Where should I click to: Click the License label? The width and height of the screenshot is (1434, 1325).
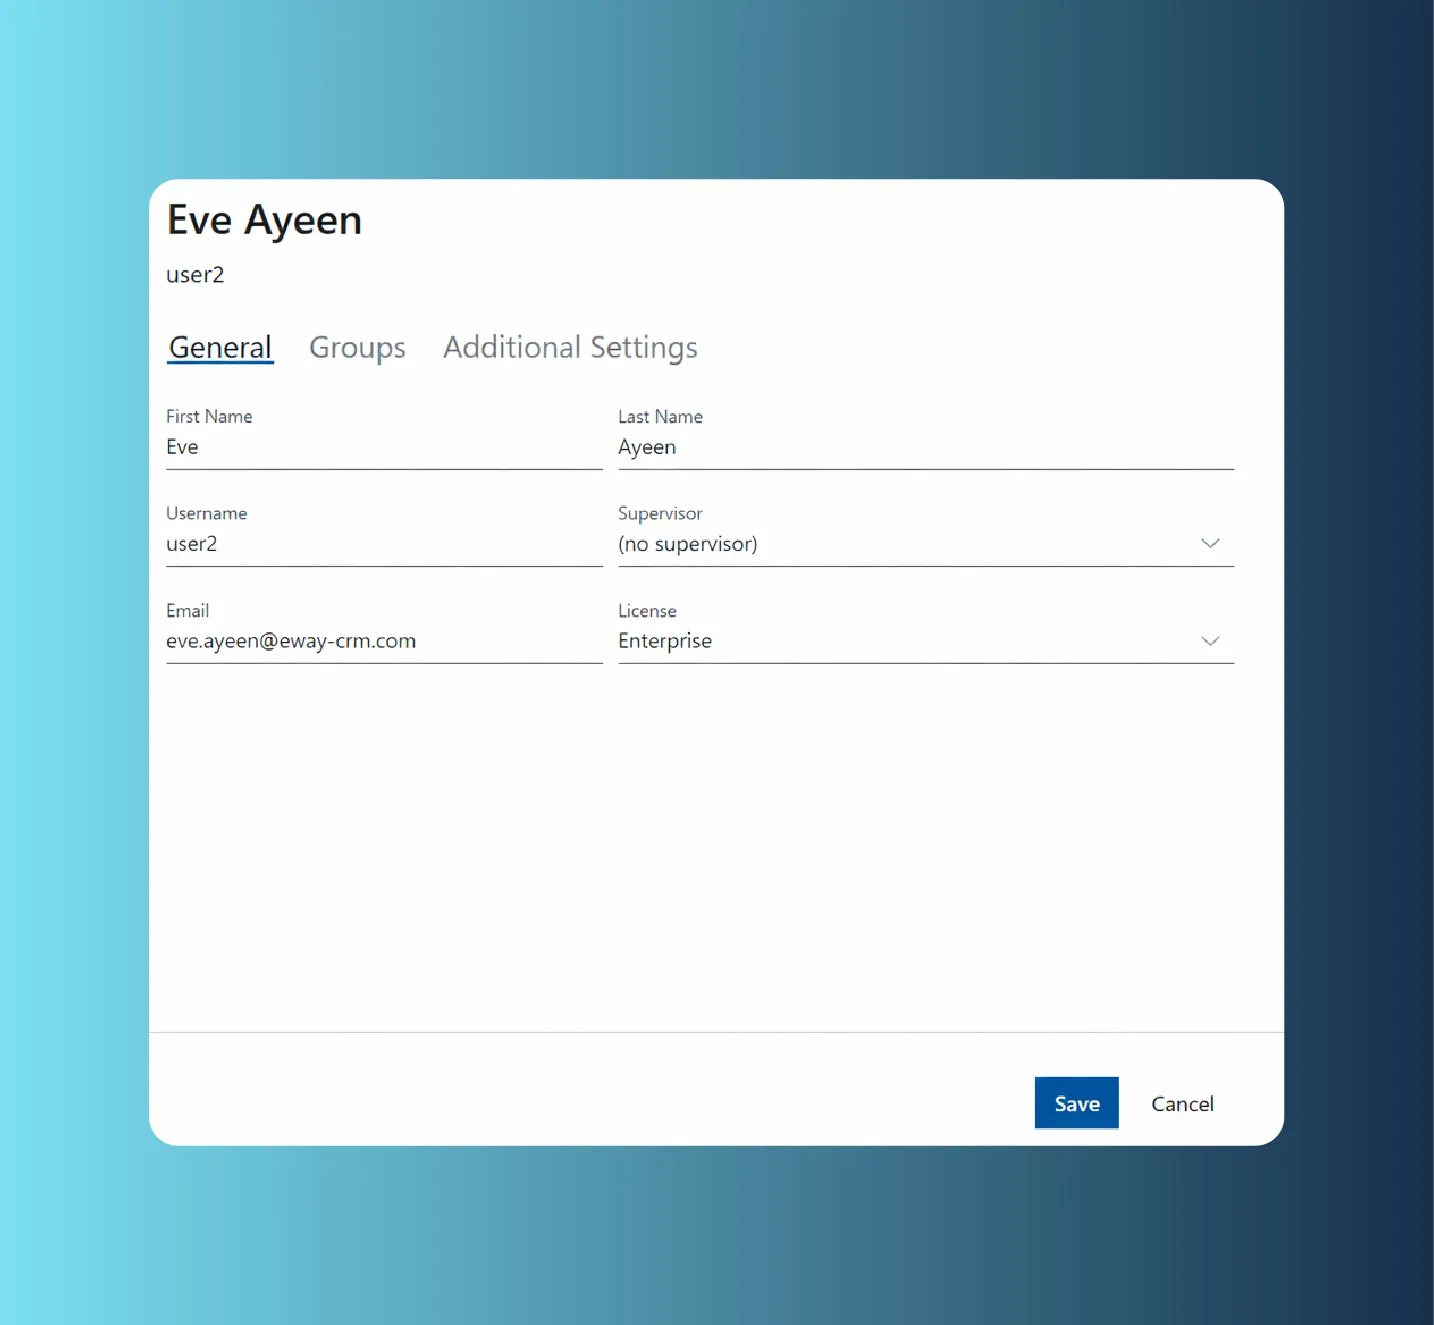pos(647,610)
